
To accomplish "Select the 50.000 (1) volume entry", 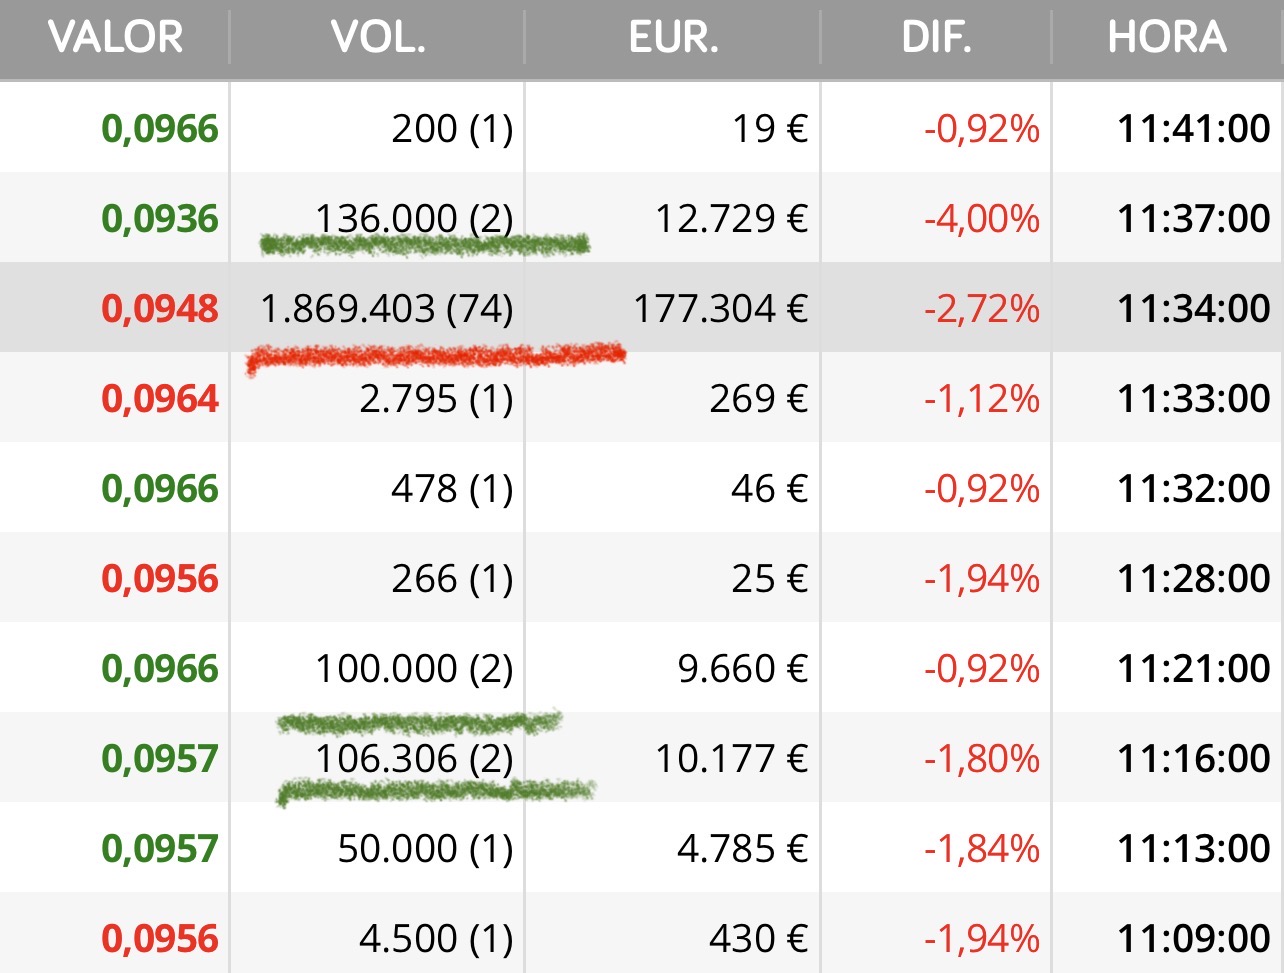I will pos(425,849).
